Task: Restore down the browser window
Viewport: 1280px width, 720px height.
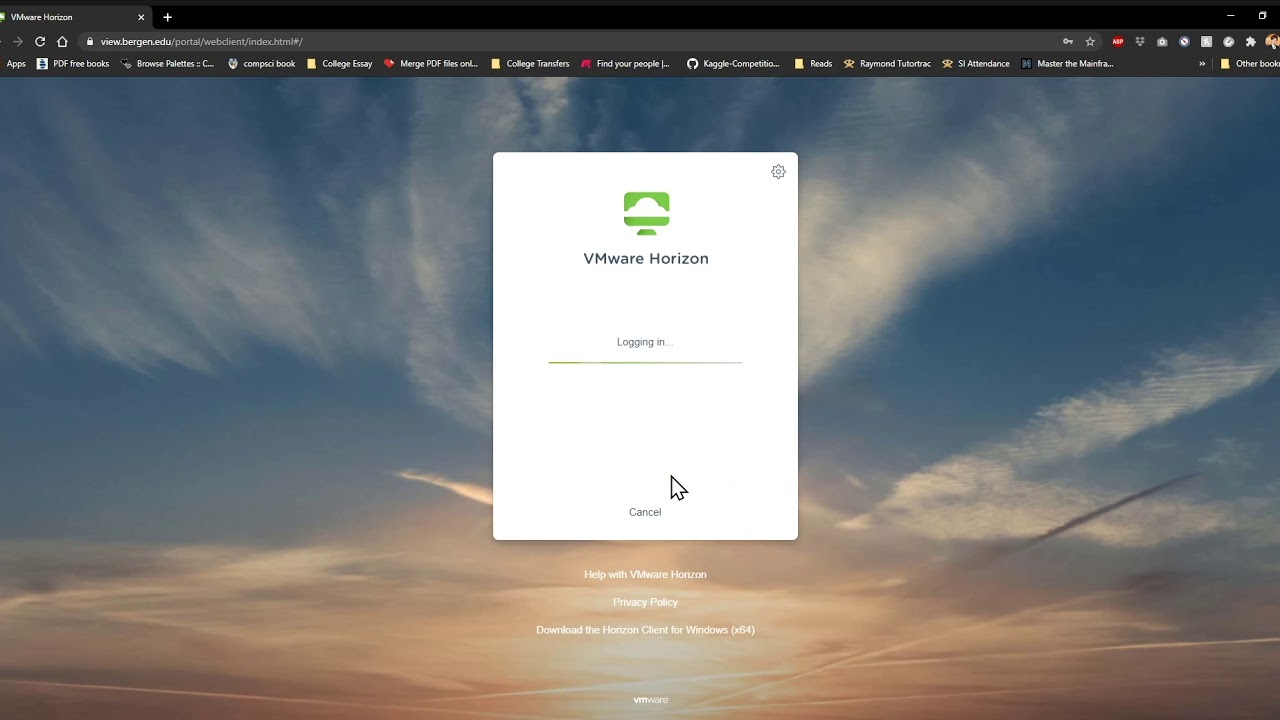Action: [x=1262, y=16]
